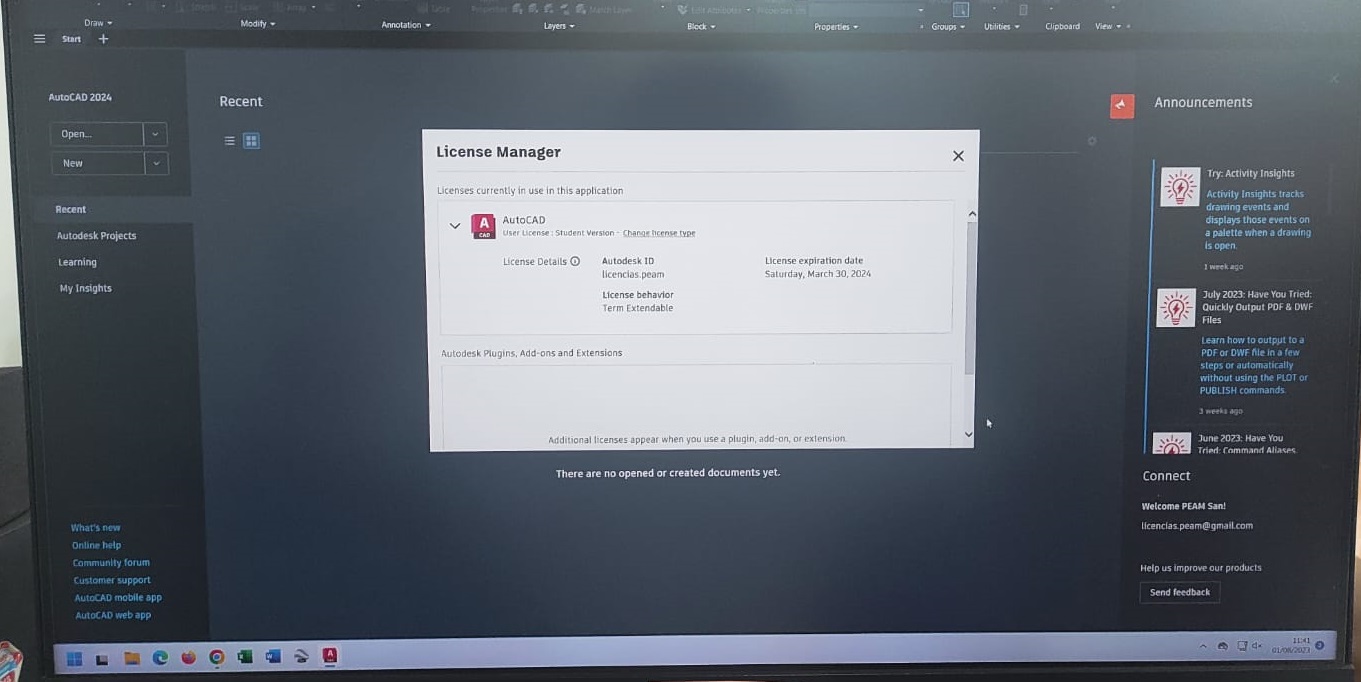Select Learning in the left sidebar
The width and height of the screenshot is (1361, 682).
77,262
